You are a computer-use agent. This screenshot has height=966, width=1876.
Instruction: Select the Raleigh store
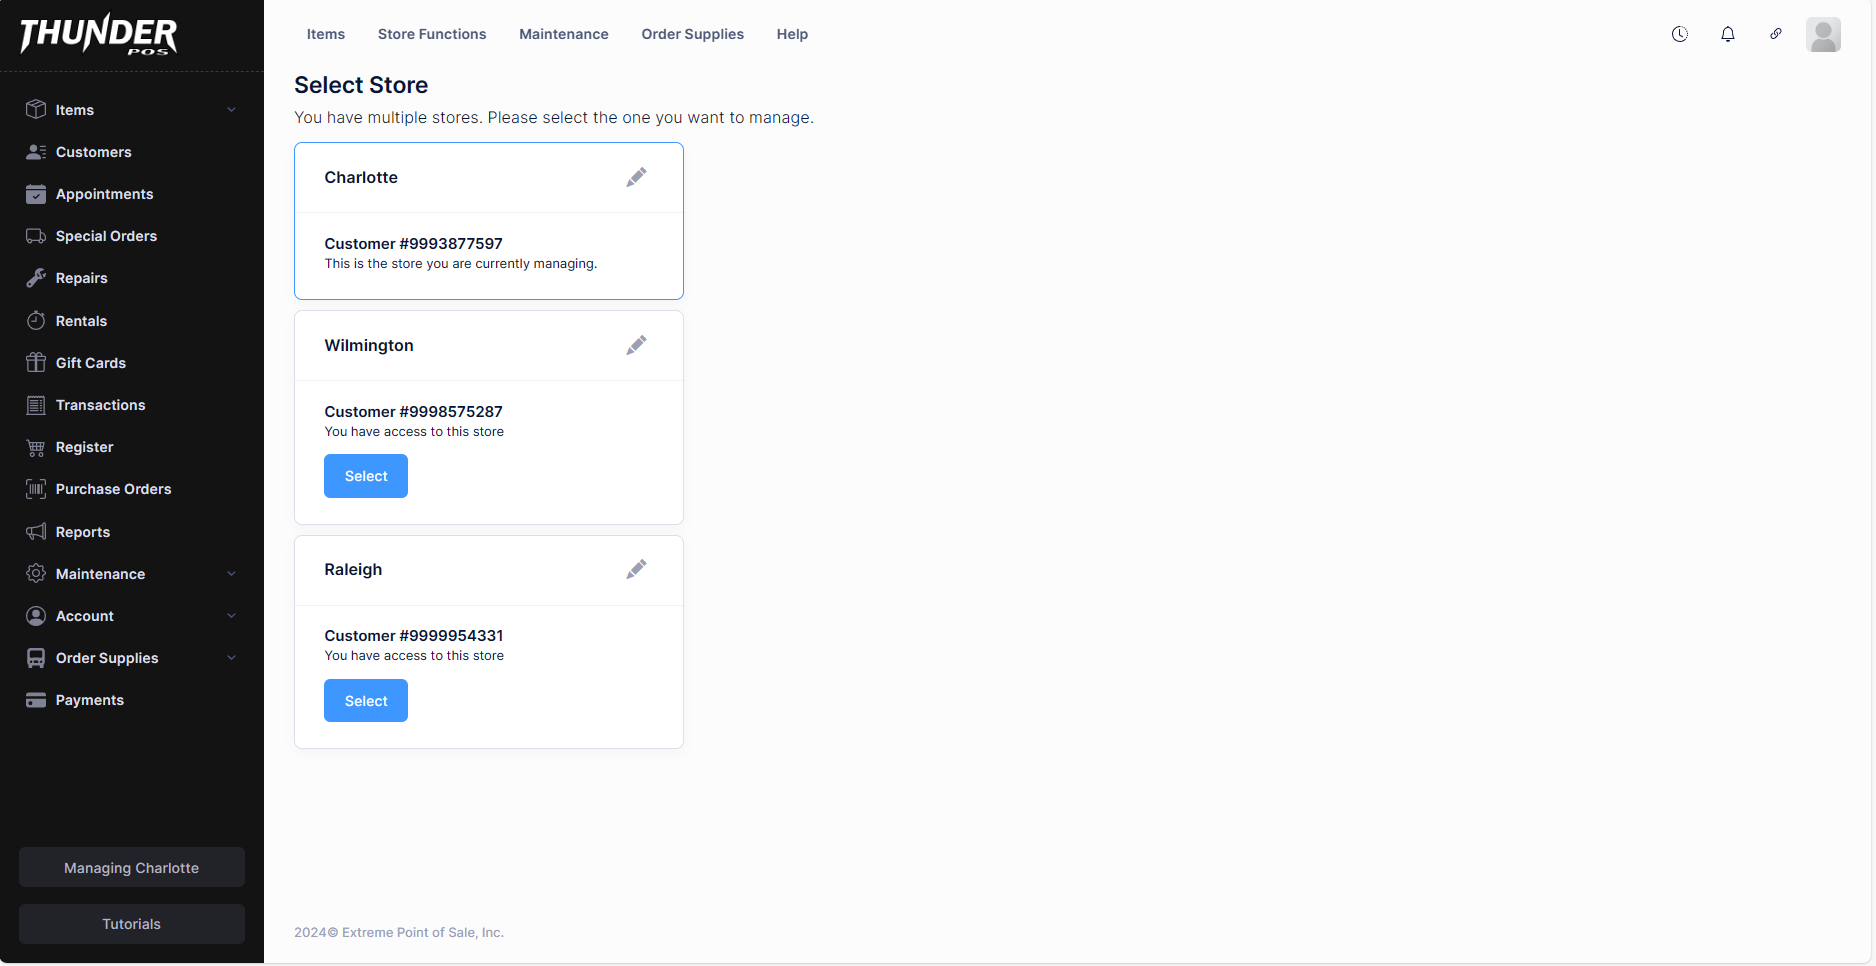point(366,701)
